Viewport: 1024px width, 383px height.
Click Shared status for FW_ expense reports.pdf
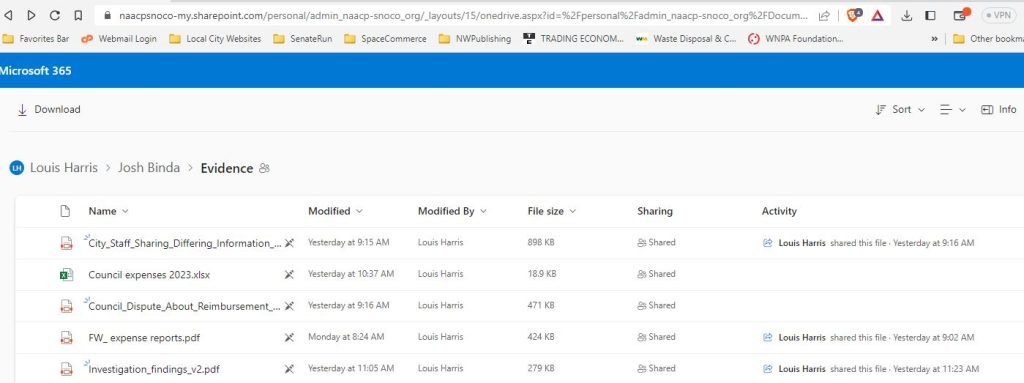(x=656, y=337)
